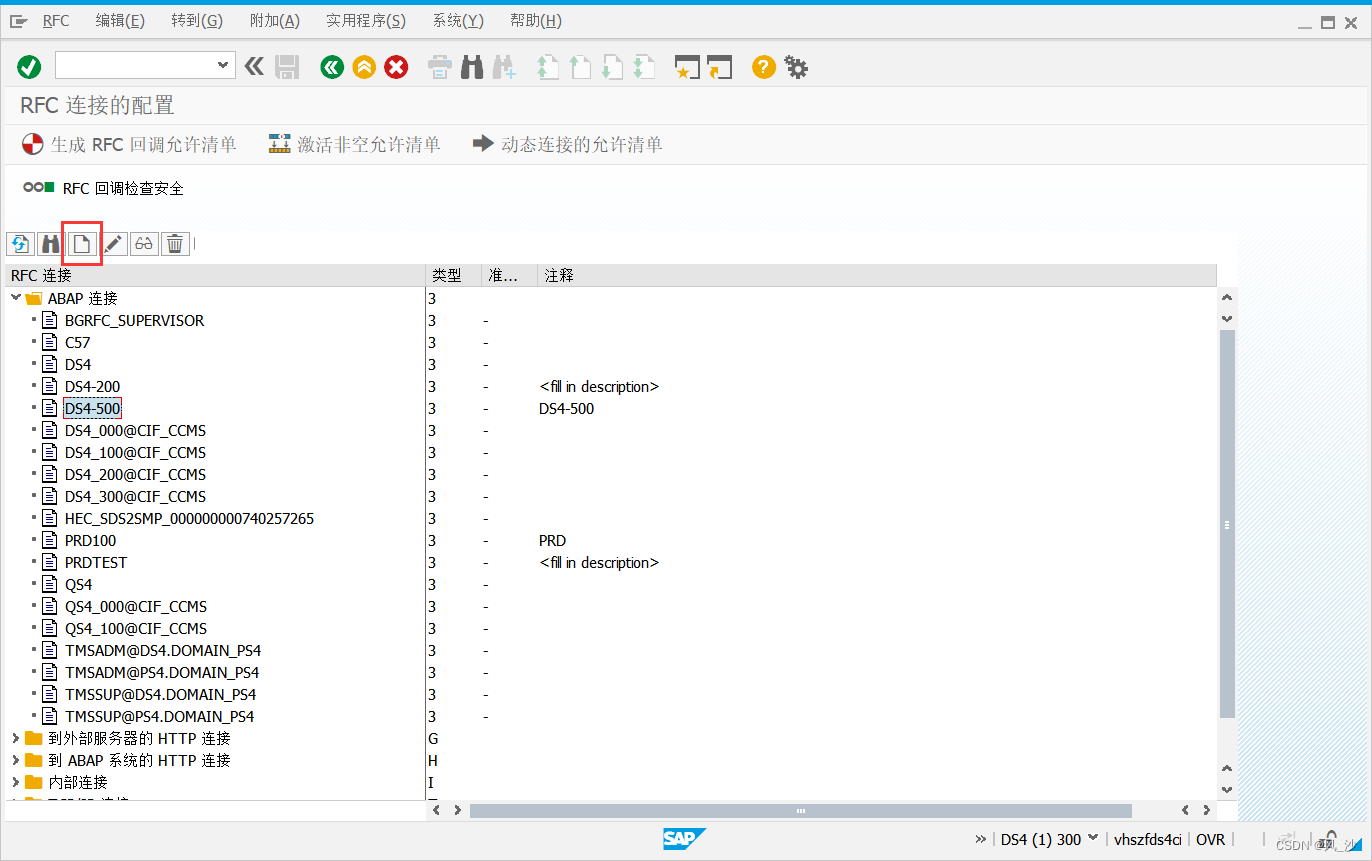
Task: Jump to the last page icon
Action: [x=644, y=67]
